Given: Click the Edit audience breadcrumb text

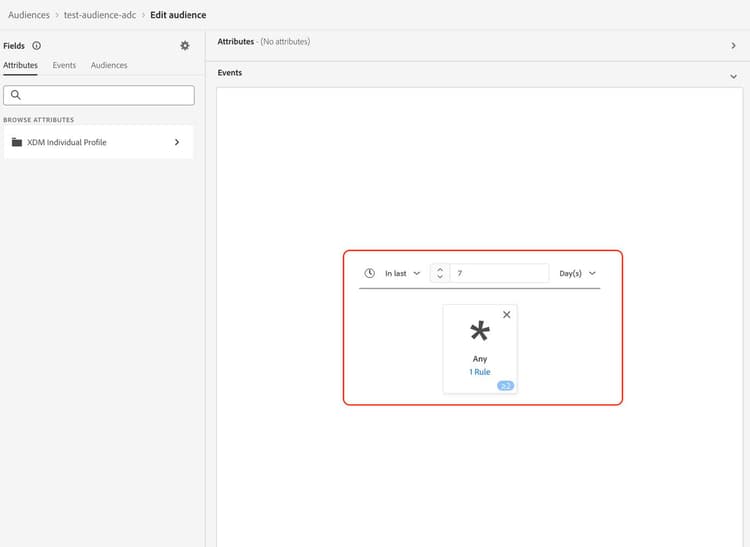Looking at the screenshot, I should [x=178, y=15].
